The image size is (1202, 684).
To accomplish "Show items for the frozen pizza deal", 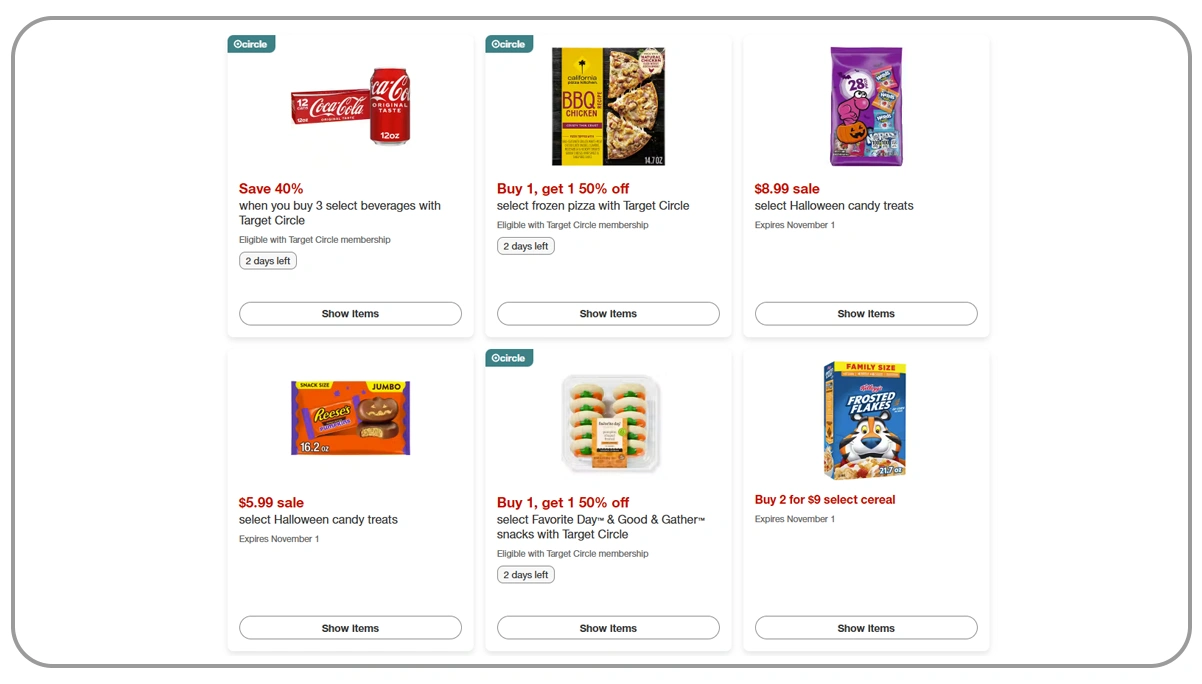I will point(608,313).
